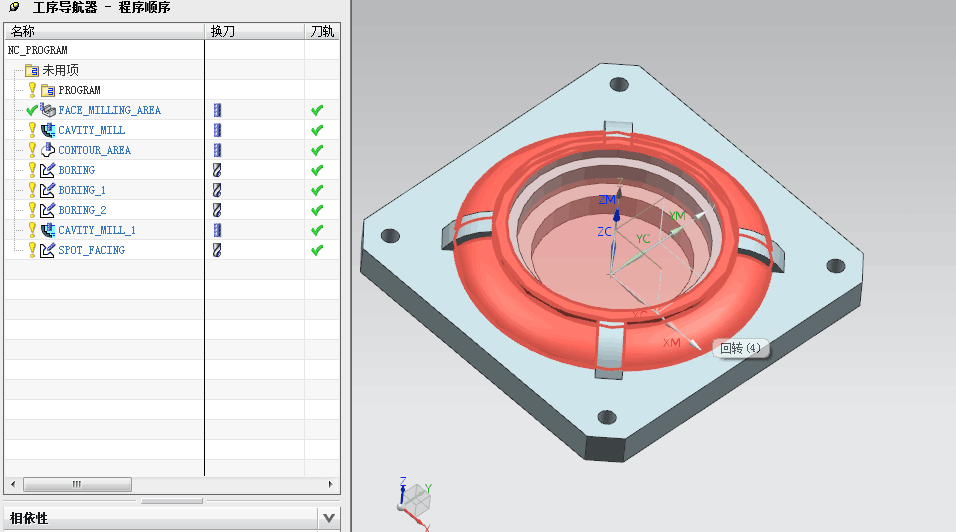Click the SPOT_FACING operation type icon
956x532 pixels.
pyautogui.click(x=48, y=250)
